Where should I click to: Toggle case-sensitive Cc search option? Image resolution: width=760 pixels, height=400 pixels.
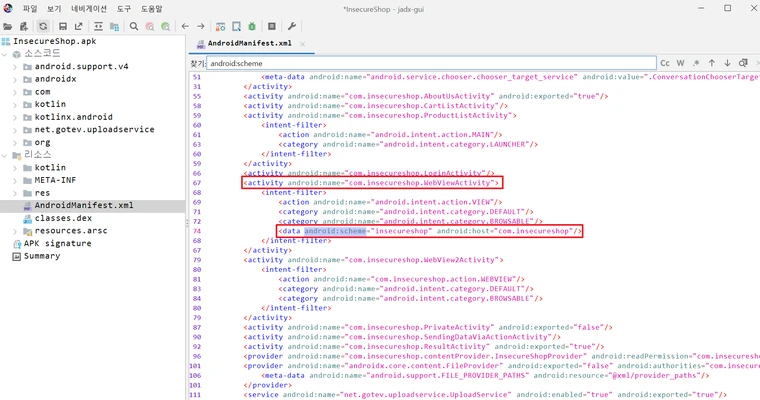click(665, 63)
